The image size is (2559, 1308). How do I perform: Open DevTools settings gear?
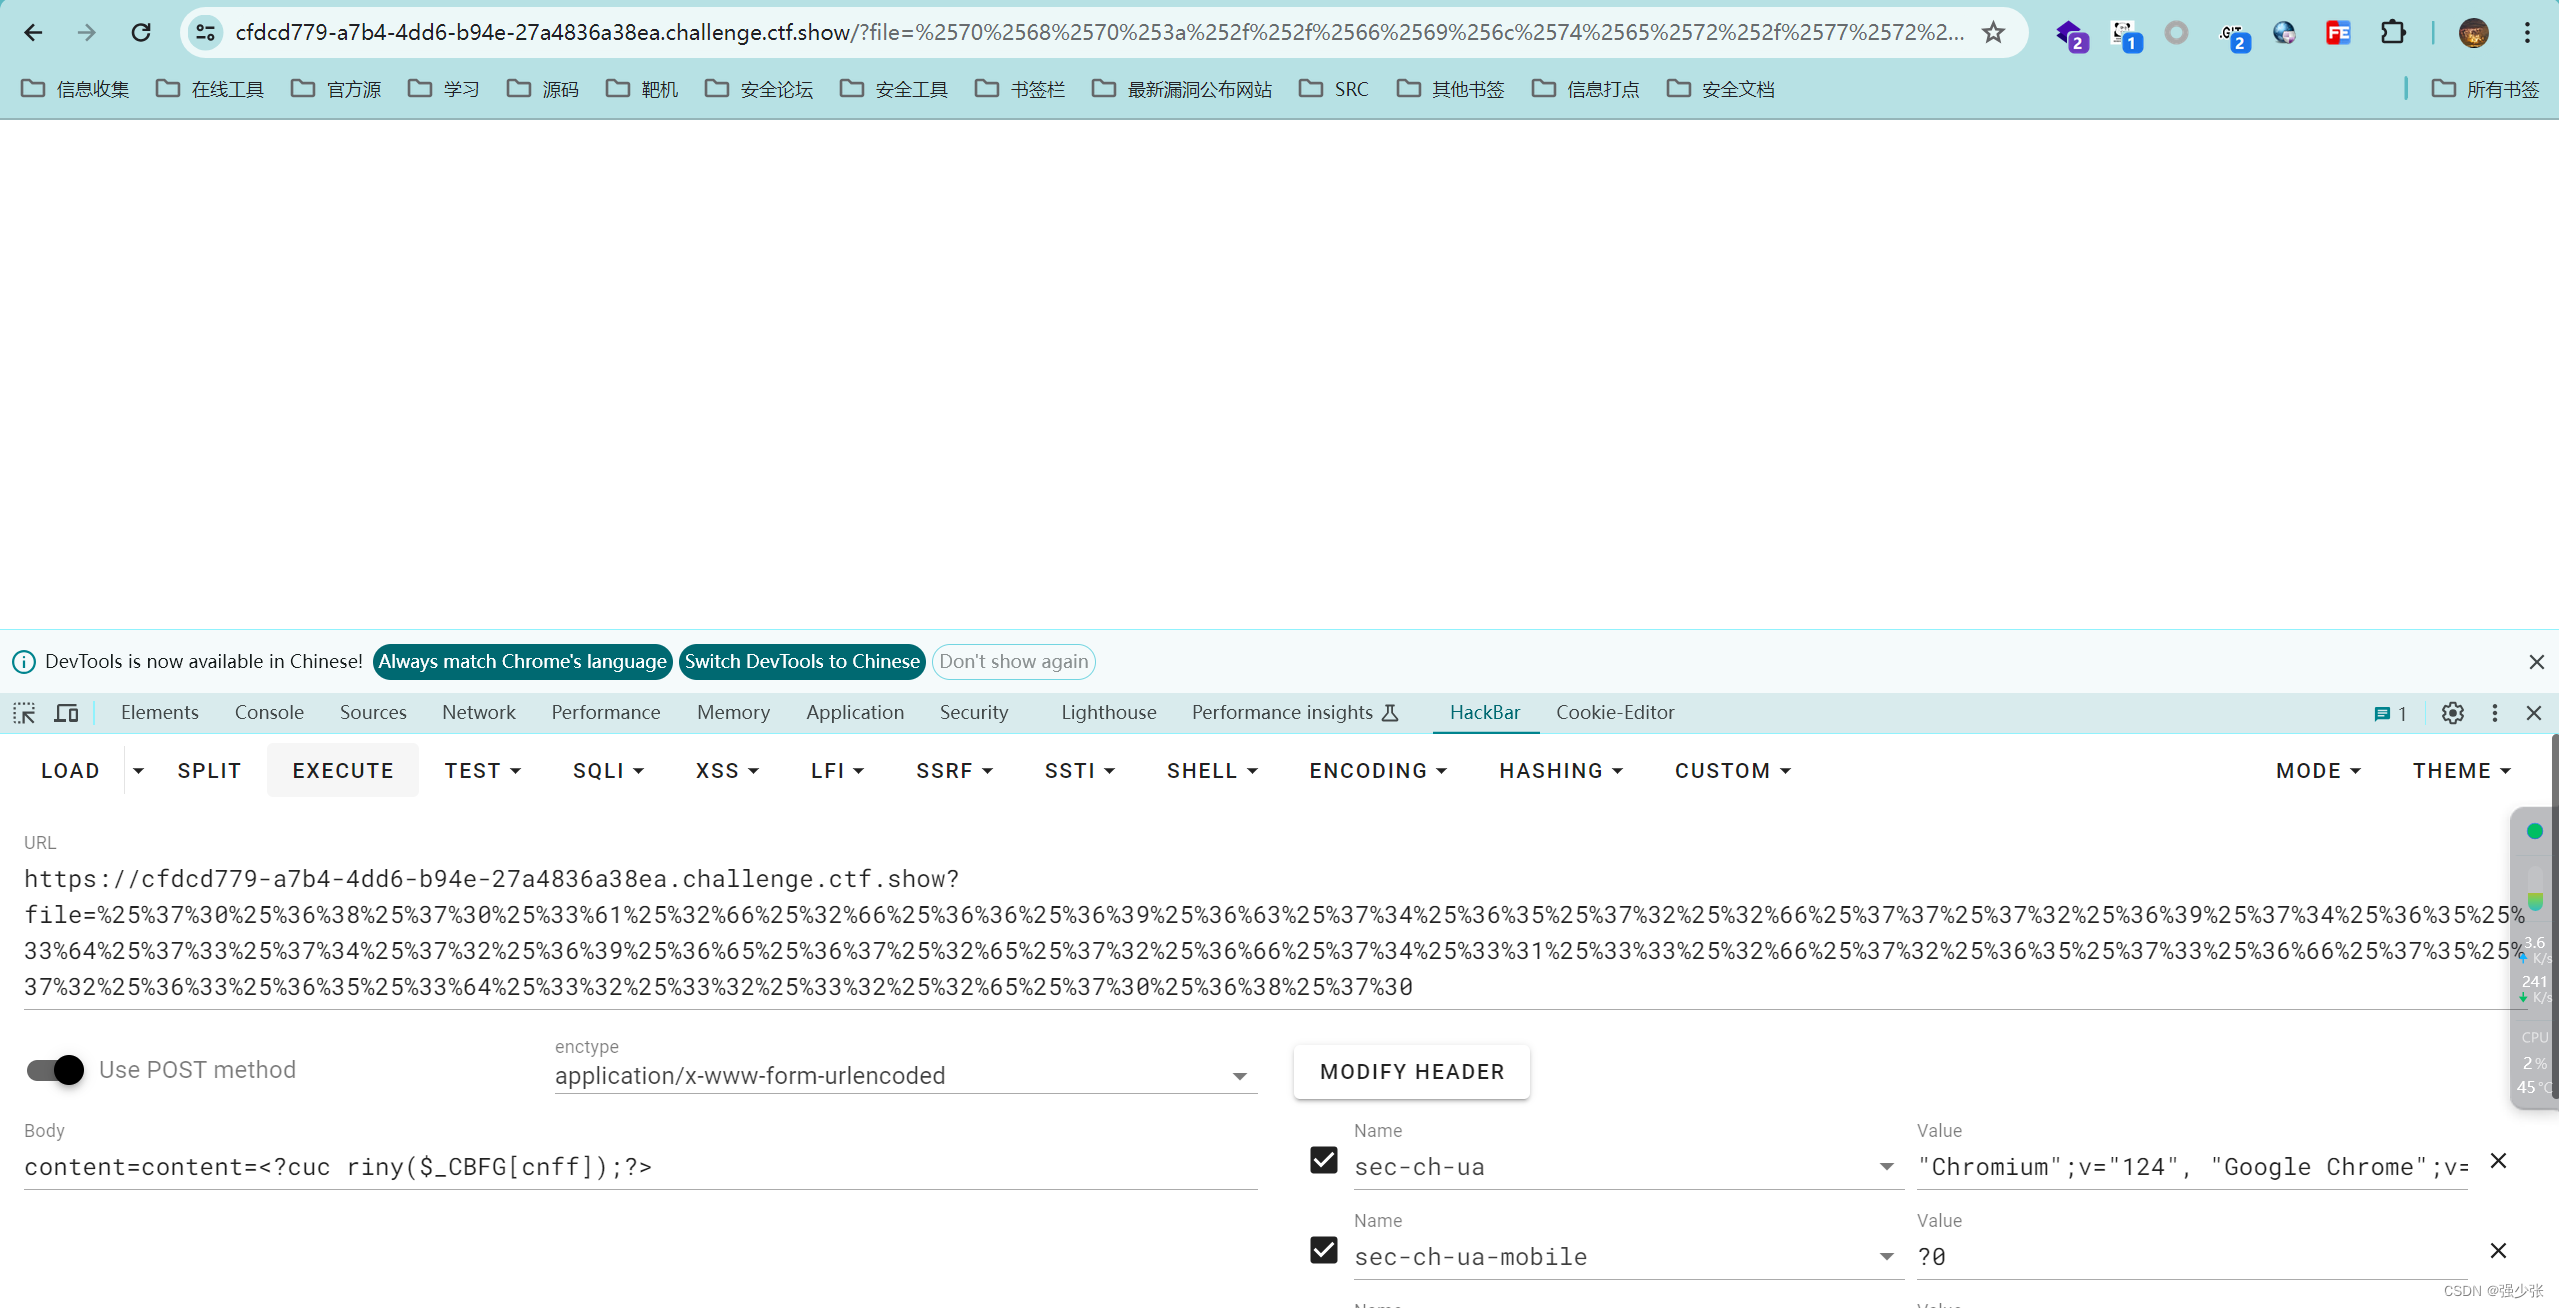coord(2452,713)
